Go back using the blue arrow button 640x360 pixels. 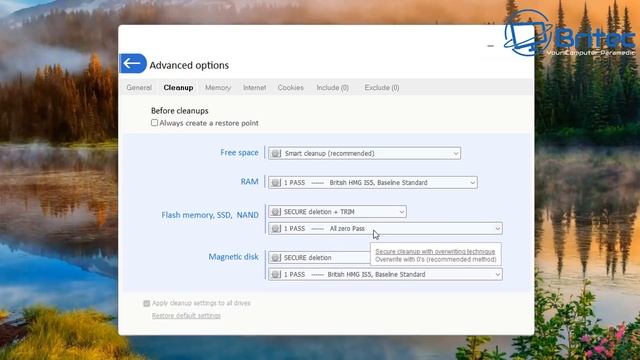[133, 63]
